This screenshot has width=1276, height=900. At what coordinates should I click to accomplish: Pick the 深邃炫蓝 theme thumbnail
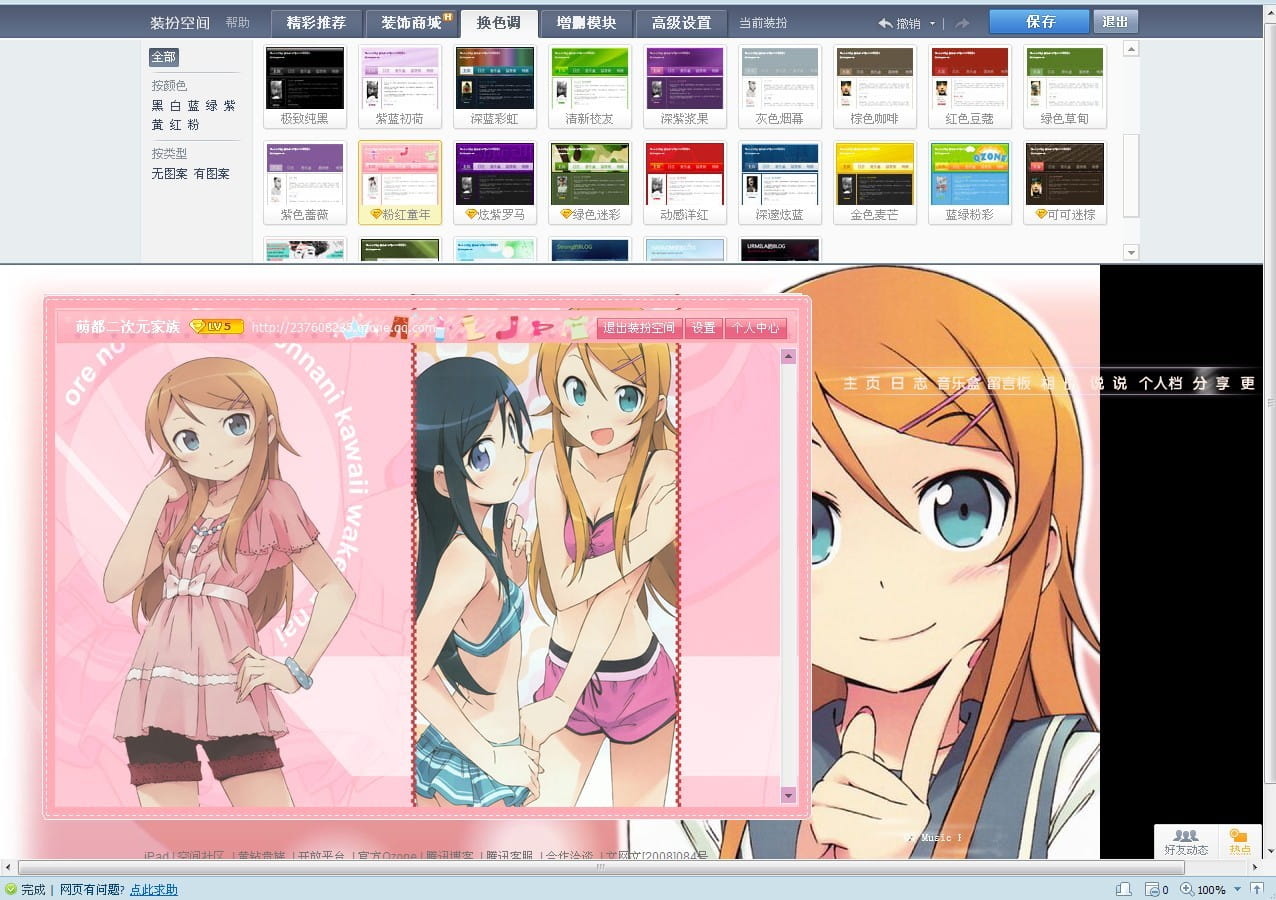point(780,182)
